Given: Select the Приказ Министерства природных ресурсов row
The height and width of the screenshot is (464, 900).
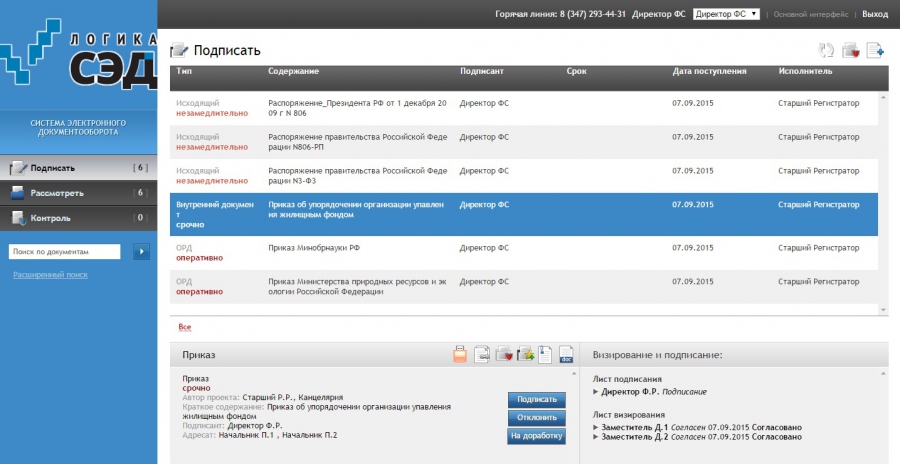Looking at the screenshot, I should pos(524,287).
